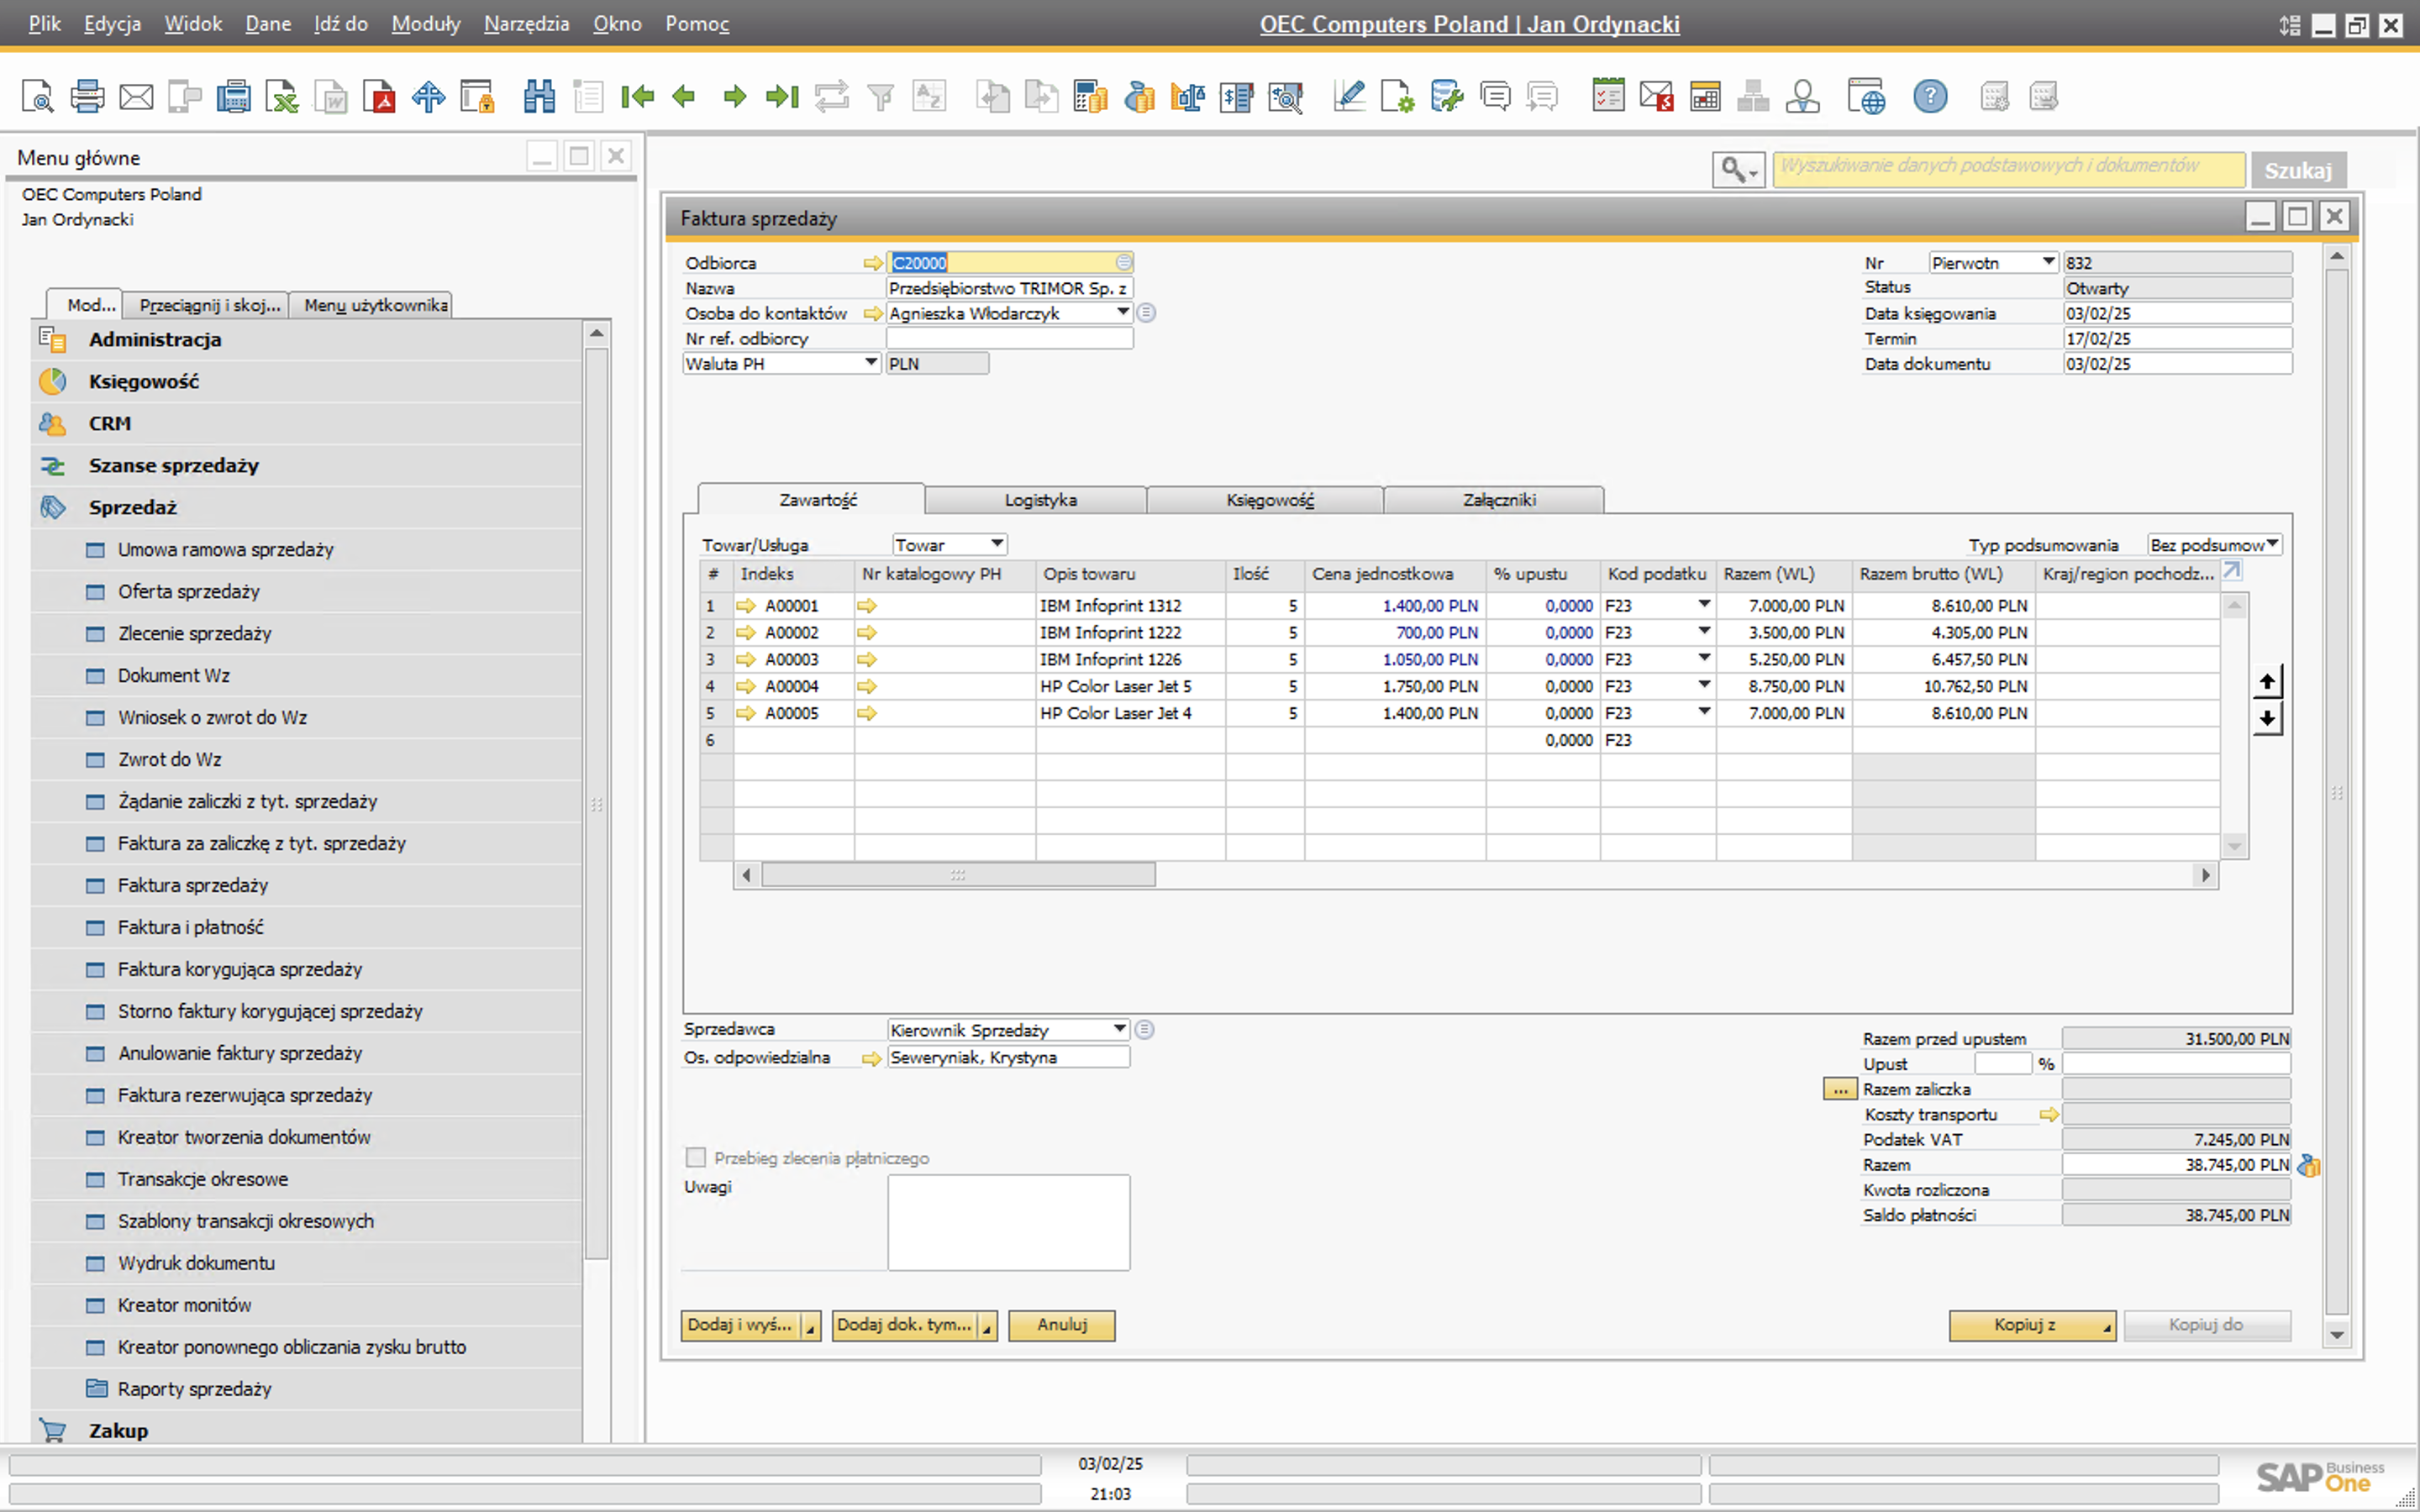Open the Waluta PH currency dropdown
This screenshot has height=1512, width=2420.
[870, 363]
